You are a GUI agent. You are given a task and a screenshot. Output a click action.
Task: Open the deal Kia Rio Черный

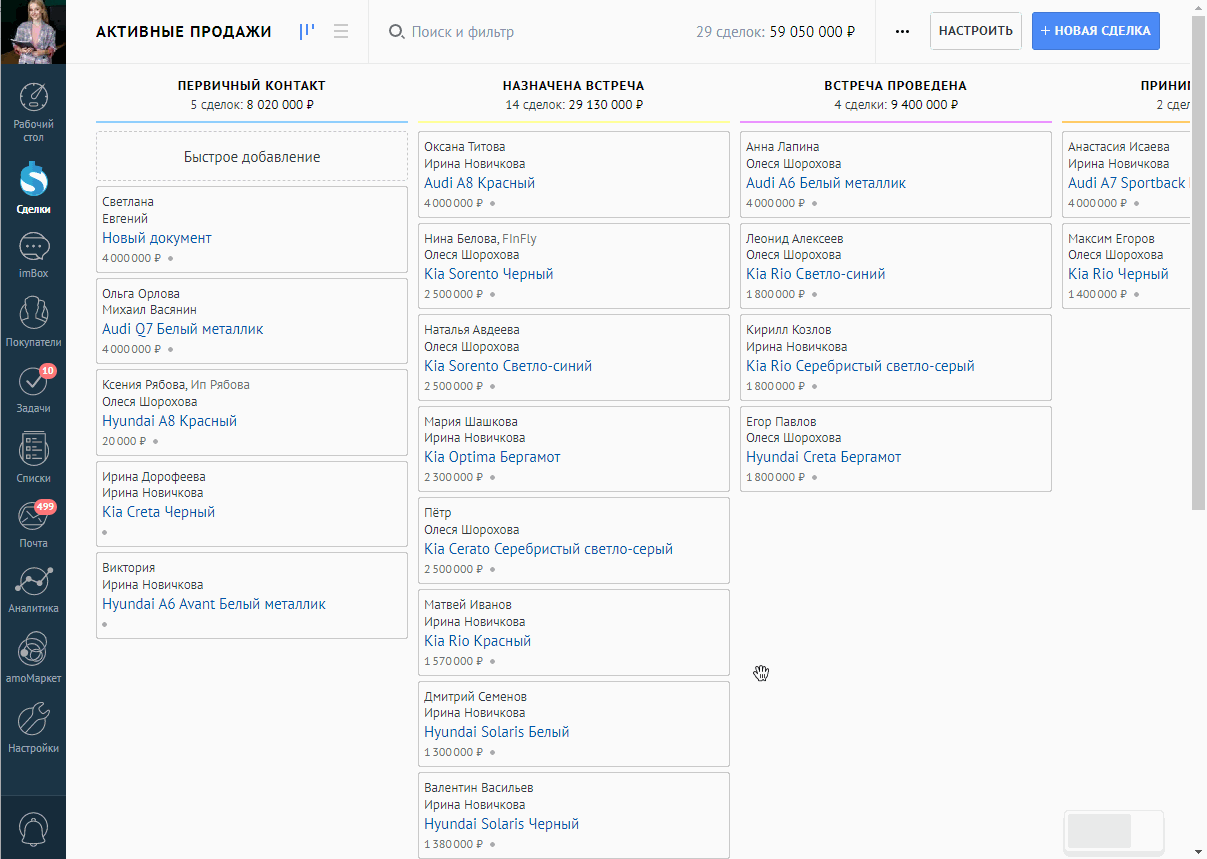pos(1118,274)
